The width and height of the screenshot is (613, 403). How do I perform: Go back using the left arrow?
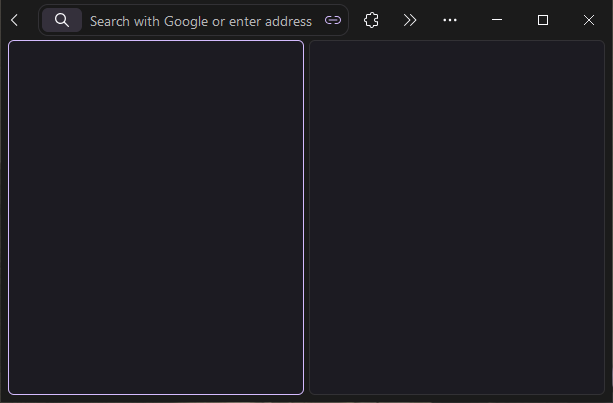[x=14, y=20]
